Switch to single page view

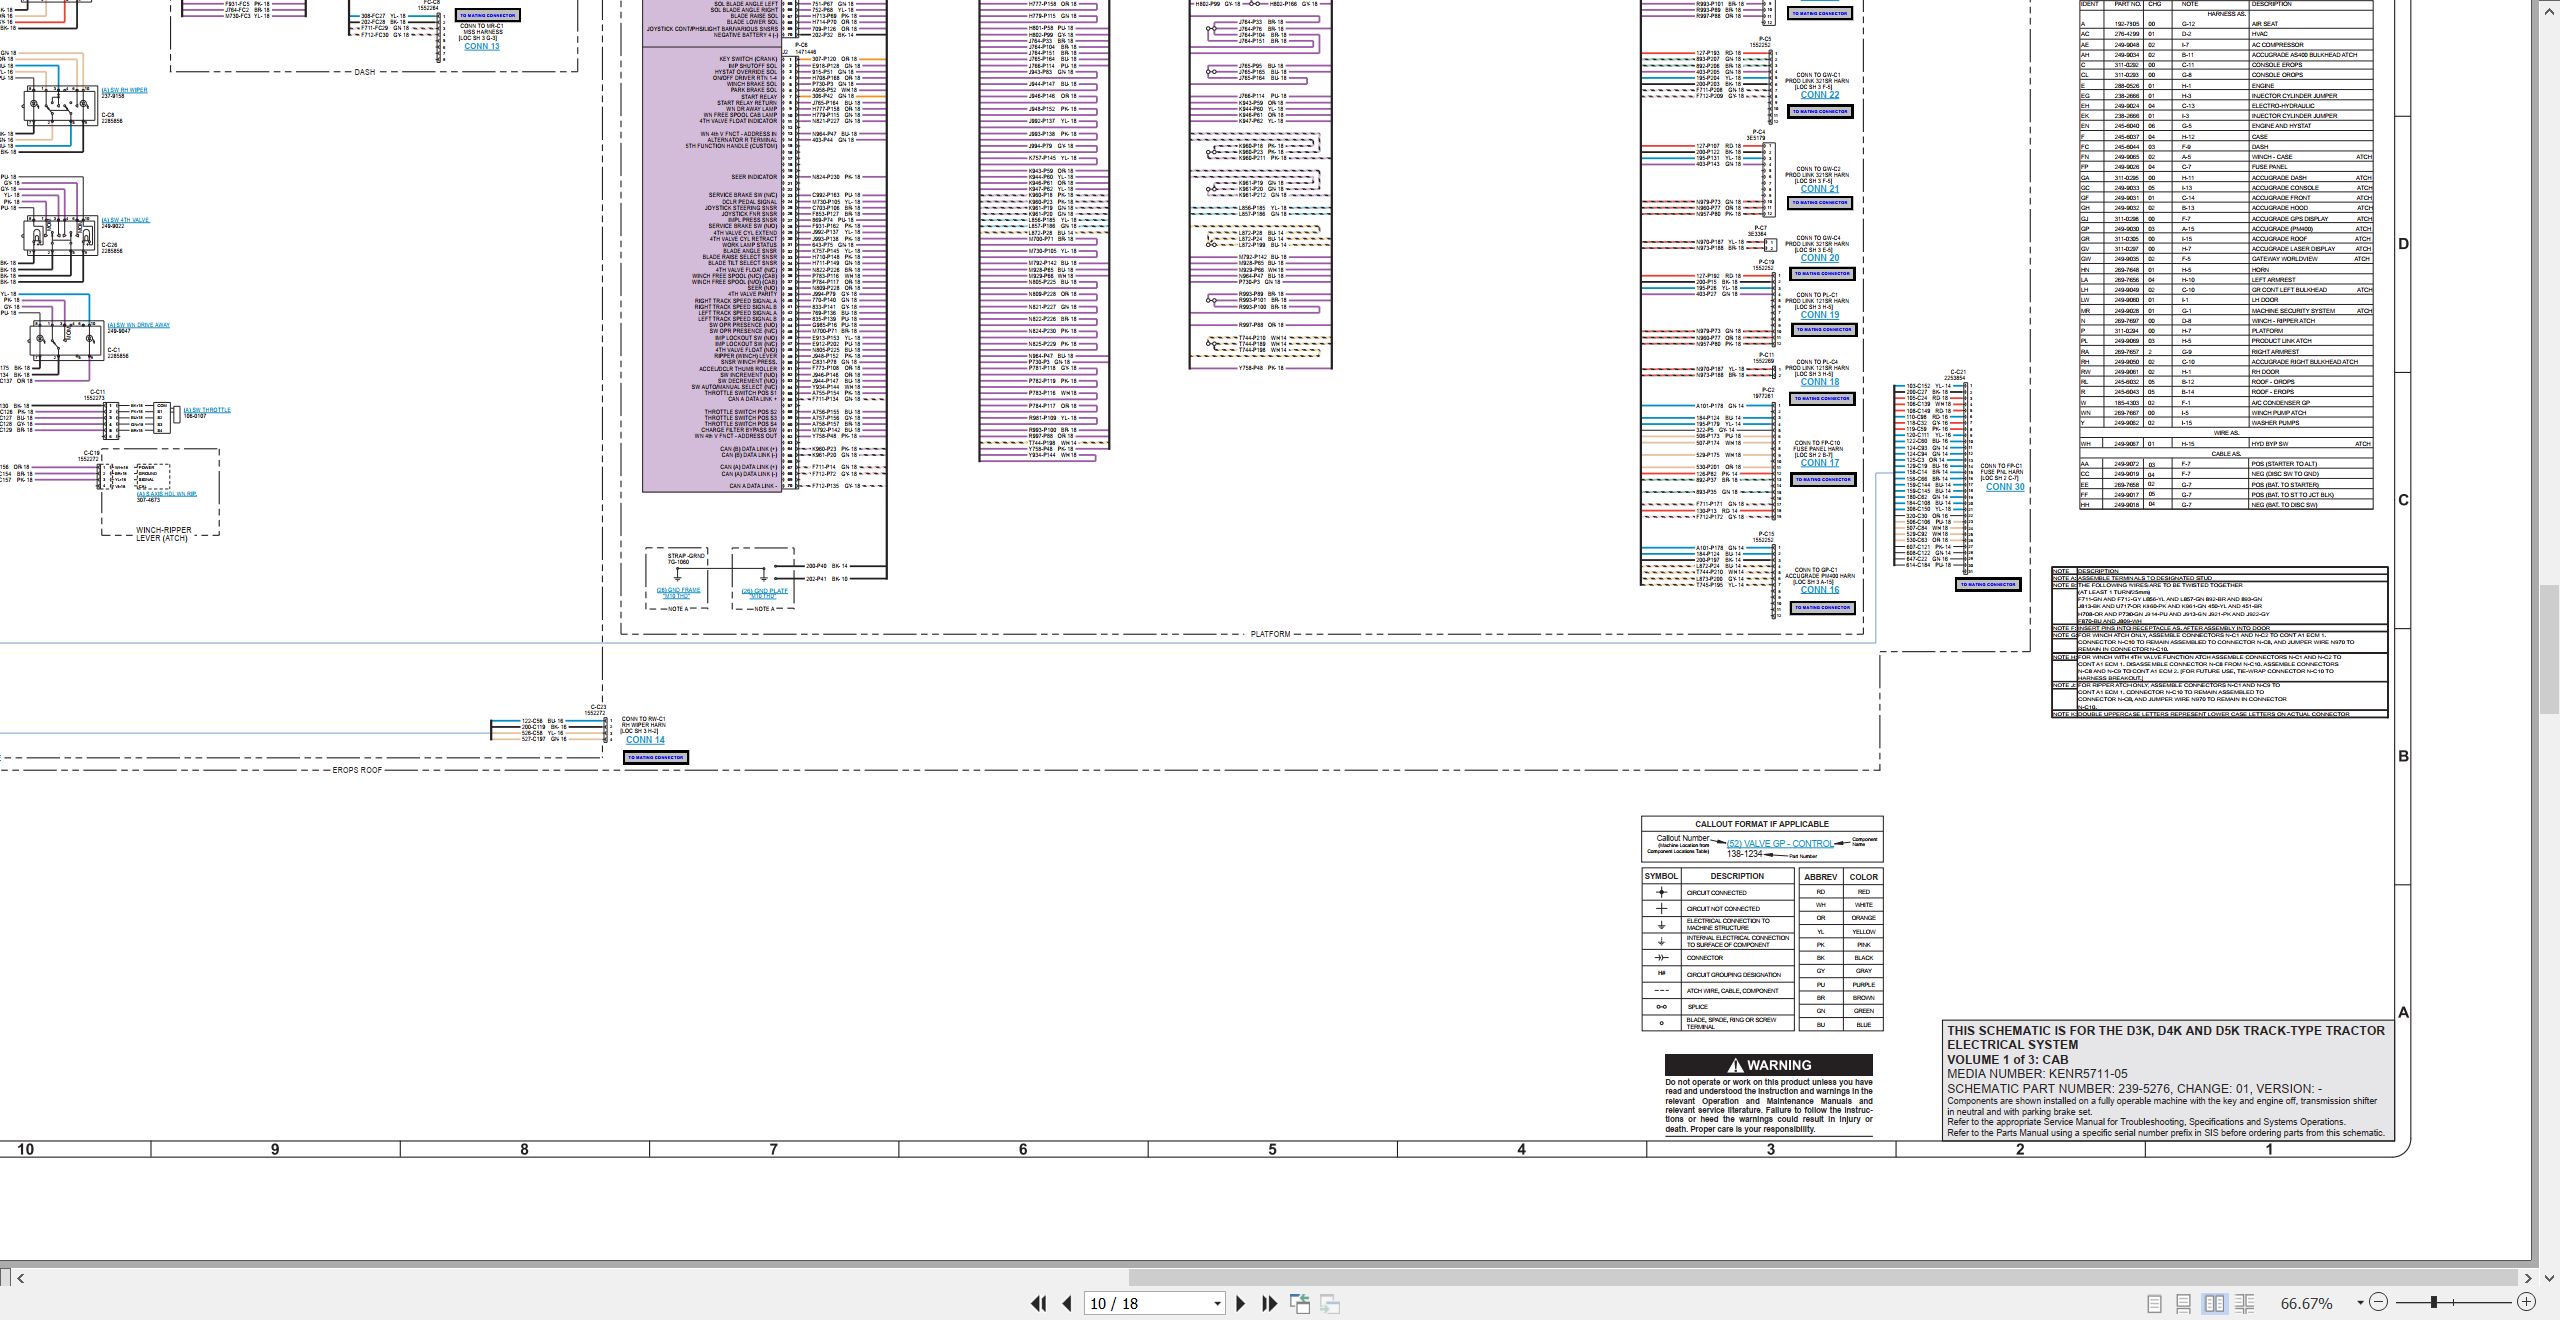[x=2155, y=1303]
